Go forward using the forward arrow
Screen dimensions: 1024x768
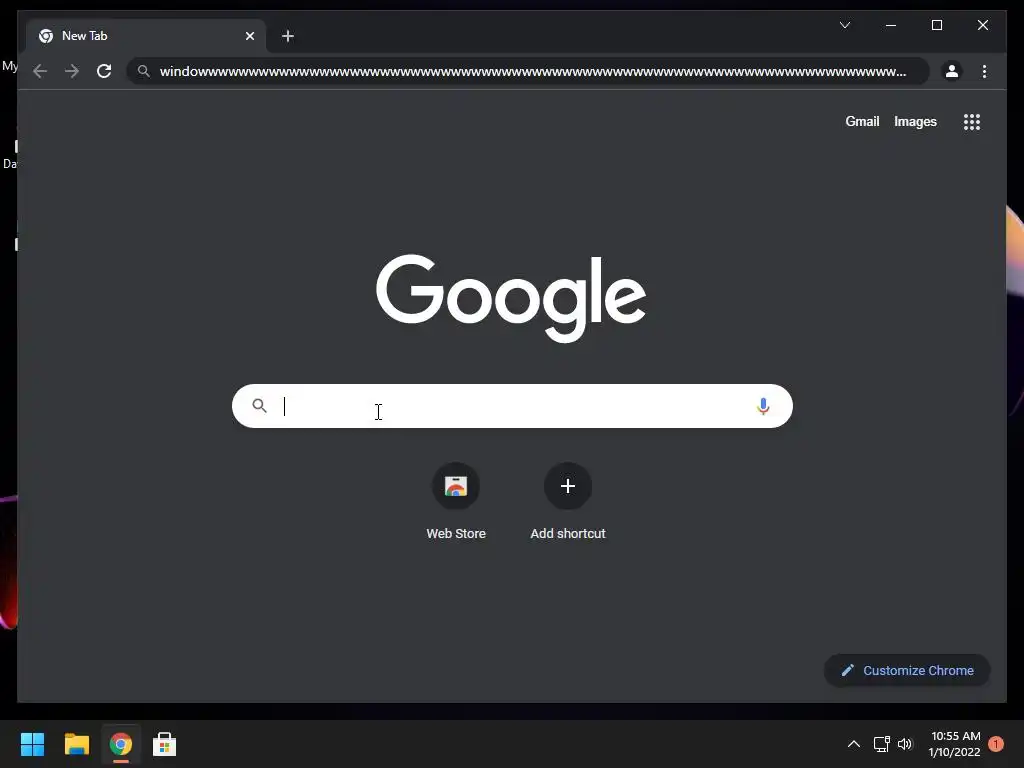72,71
